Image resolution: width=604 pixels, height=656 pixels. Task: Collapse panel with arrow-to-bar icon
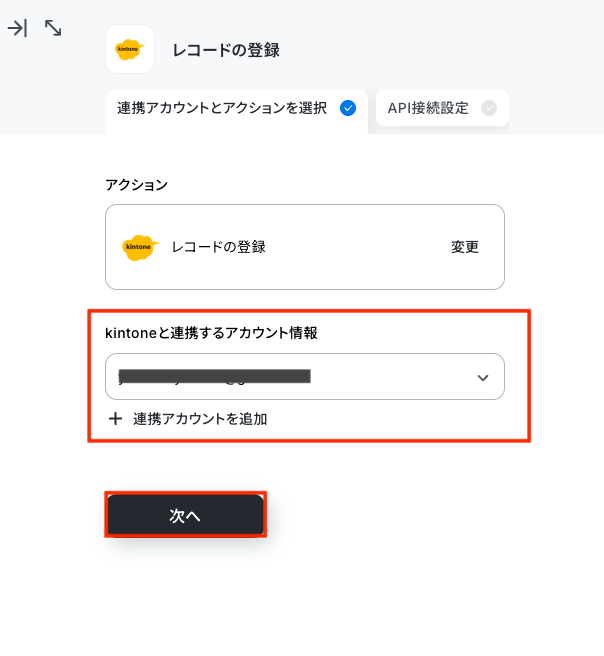coord(17,28)
